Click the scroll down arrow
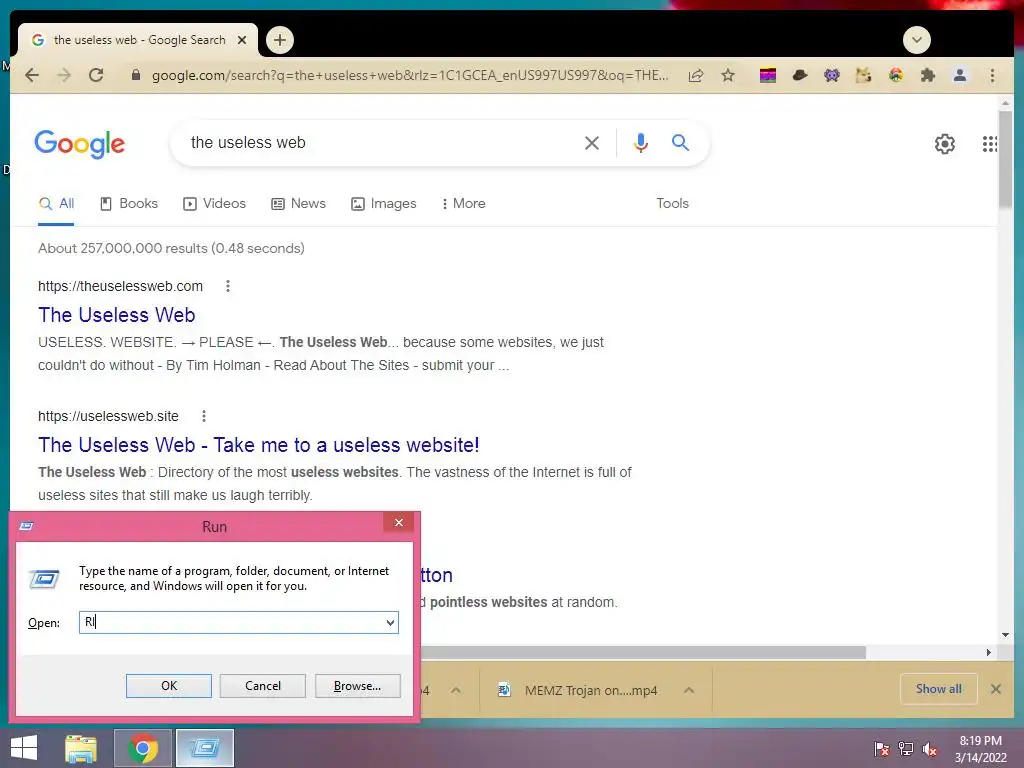This screenshot has height=768, width=1024. [1004, 635]
